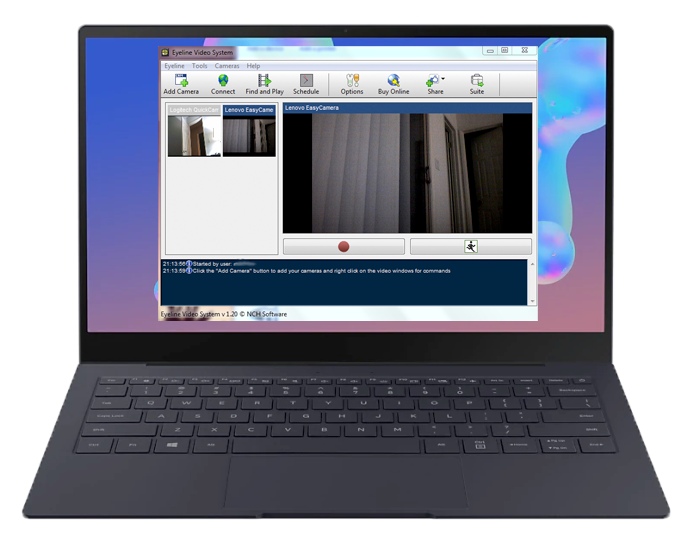The image size is (696, 535).
Task: Select the Logitech QuickCam thumbnail
Action: click(194, 131)
